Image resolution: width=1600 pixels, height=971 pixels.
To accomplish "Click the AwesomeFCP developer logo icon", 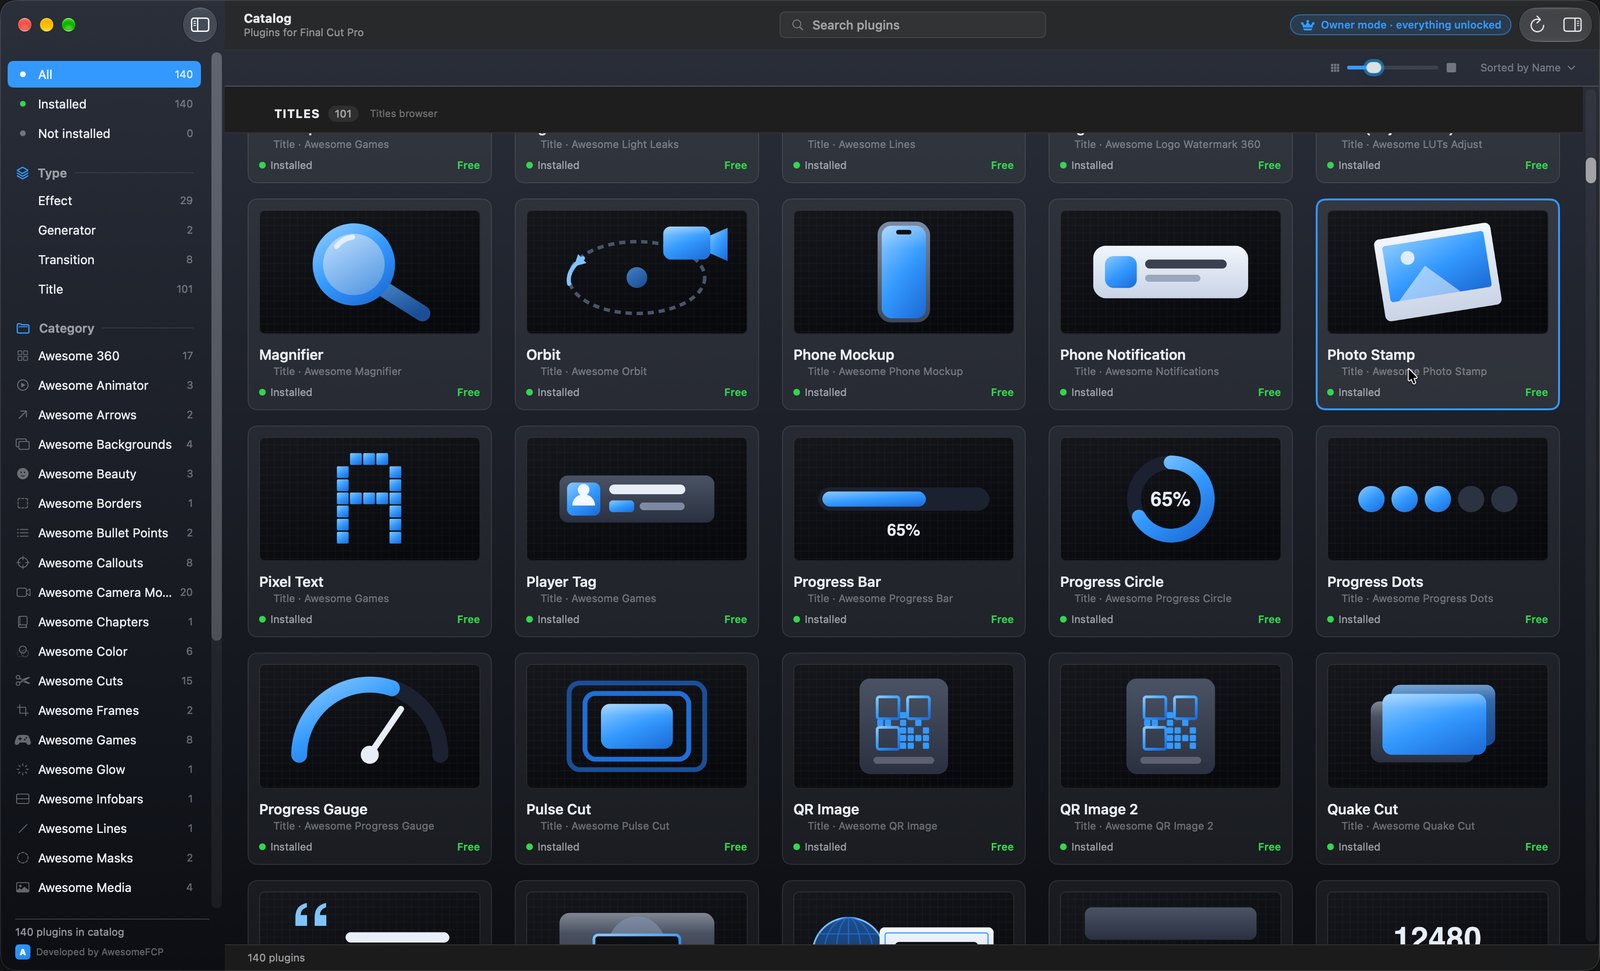I will [x=23, y=952].
